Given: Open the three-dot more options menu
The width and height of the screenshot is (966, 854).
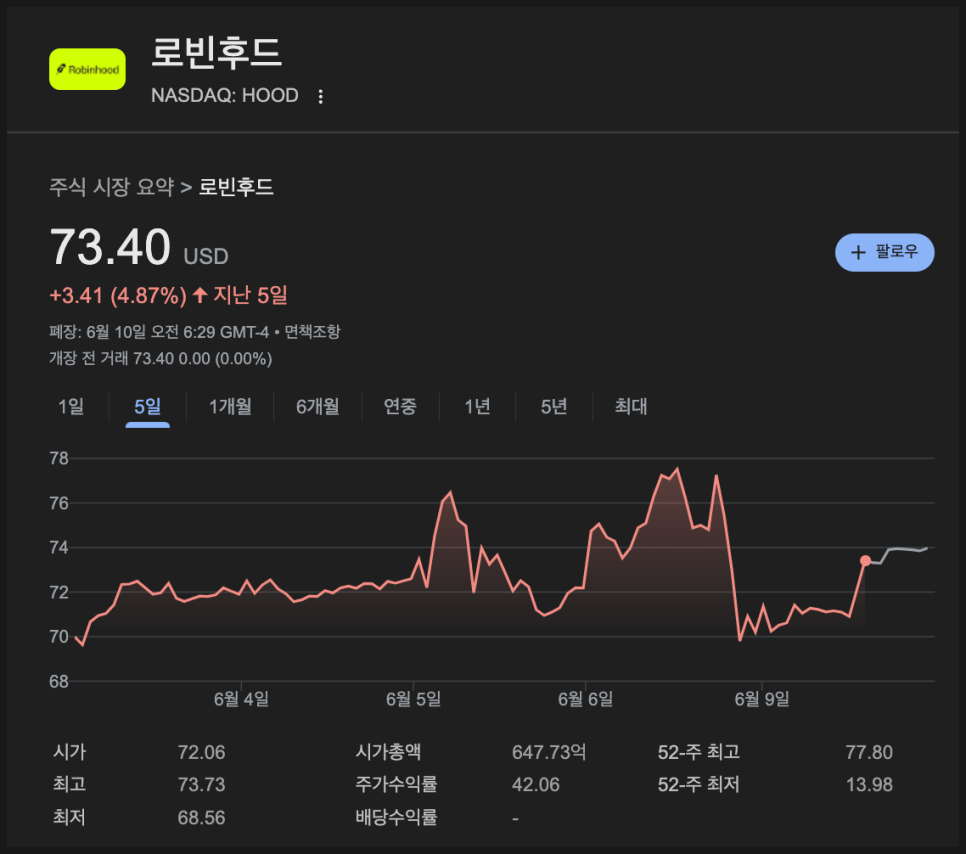Looking at the screenshot, I should pos(320,96).
